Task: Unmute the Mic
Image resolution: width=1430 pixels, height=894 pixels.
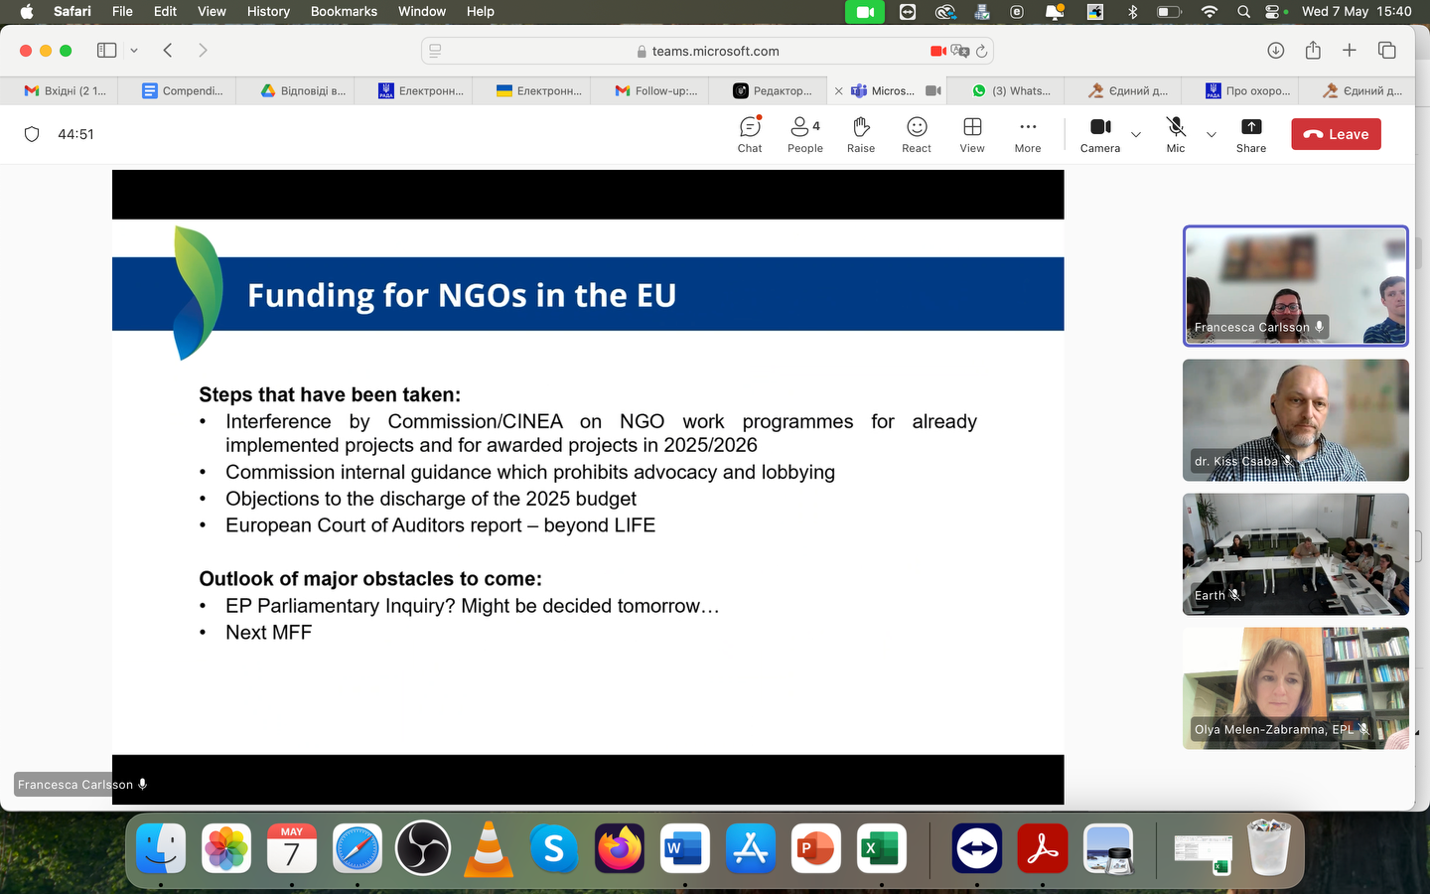Action: 1175,134
